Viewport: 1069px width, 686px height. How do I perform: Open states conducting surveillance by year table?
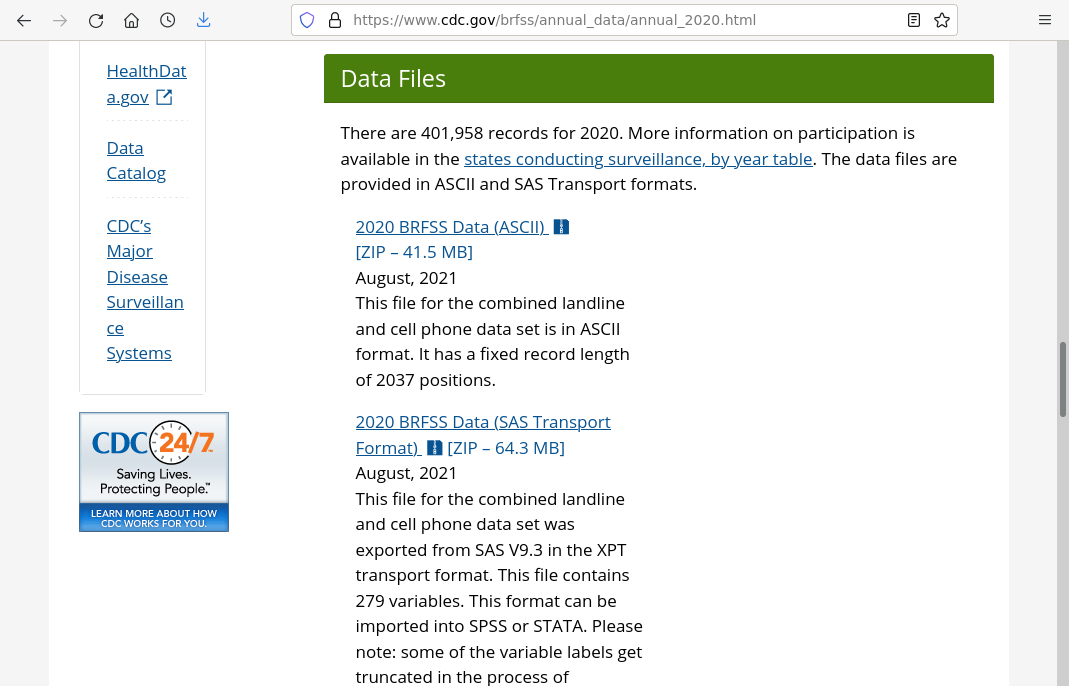(638, 159)
